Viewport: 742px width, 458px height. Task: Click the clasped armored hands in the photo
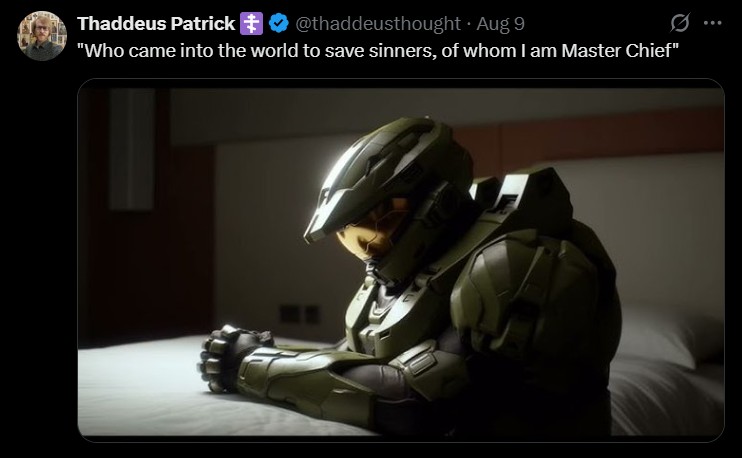pyautogui.click(x=233, y=358)
